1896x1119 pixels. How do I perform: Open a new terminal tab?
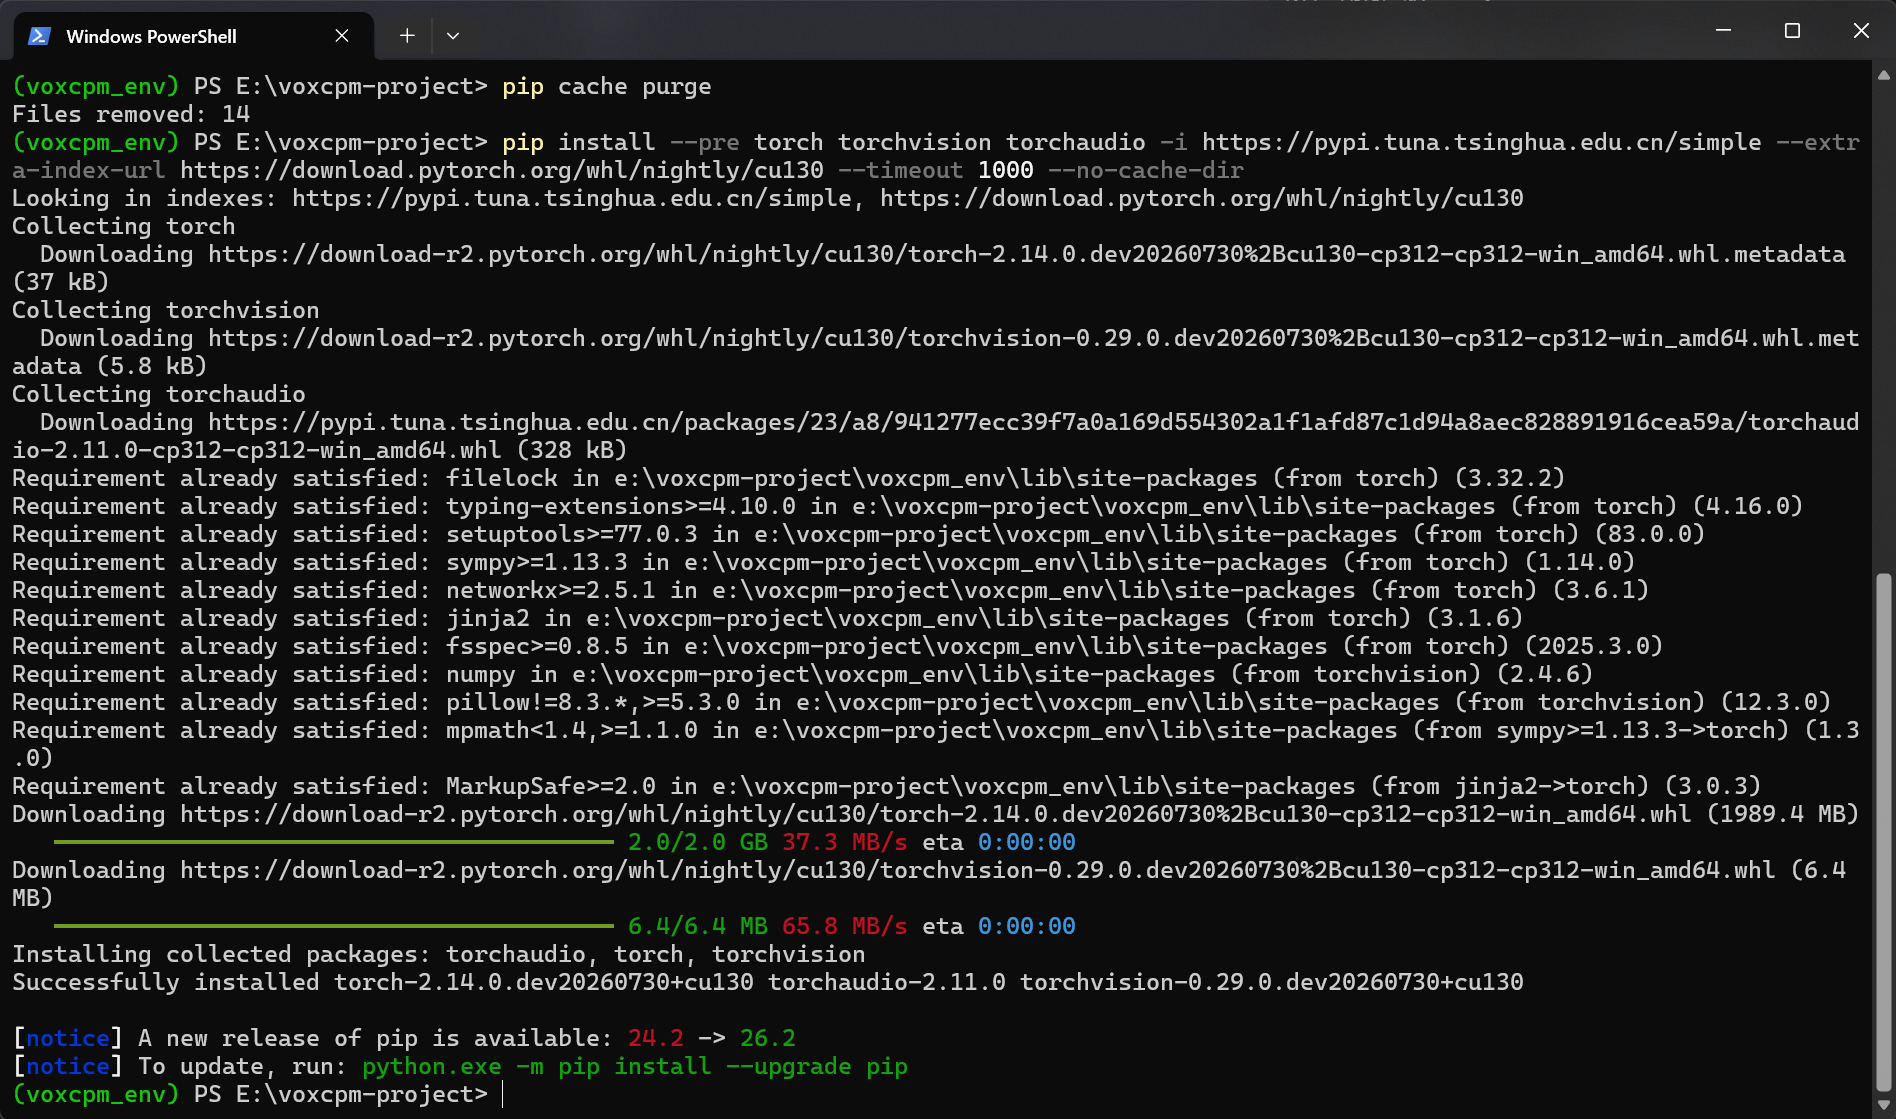407,36
